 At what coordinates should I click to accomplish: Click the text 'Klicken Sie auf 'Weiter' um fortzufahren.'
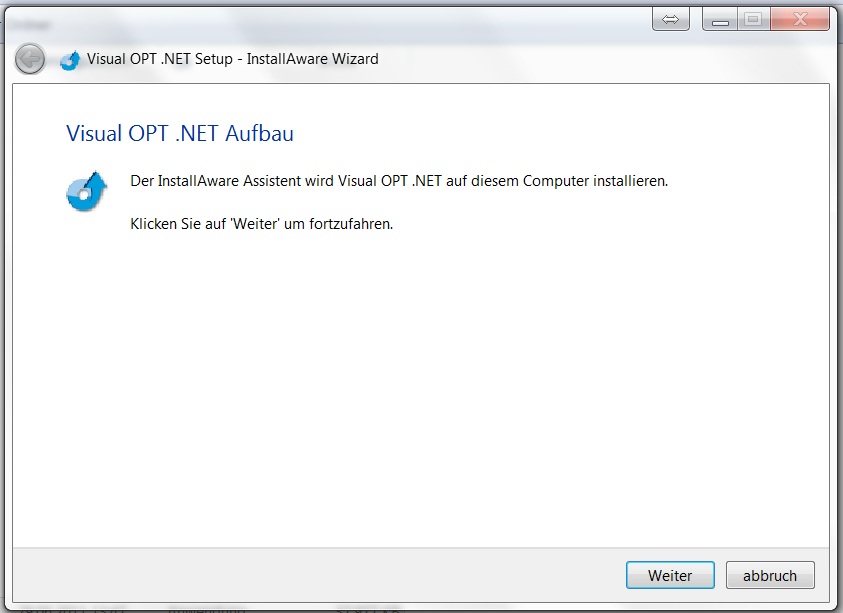tap(261, 224)
